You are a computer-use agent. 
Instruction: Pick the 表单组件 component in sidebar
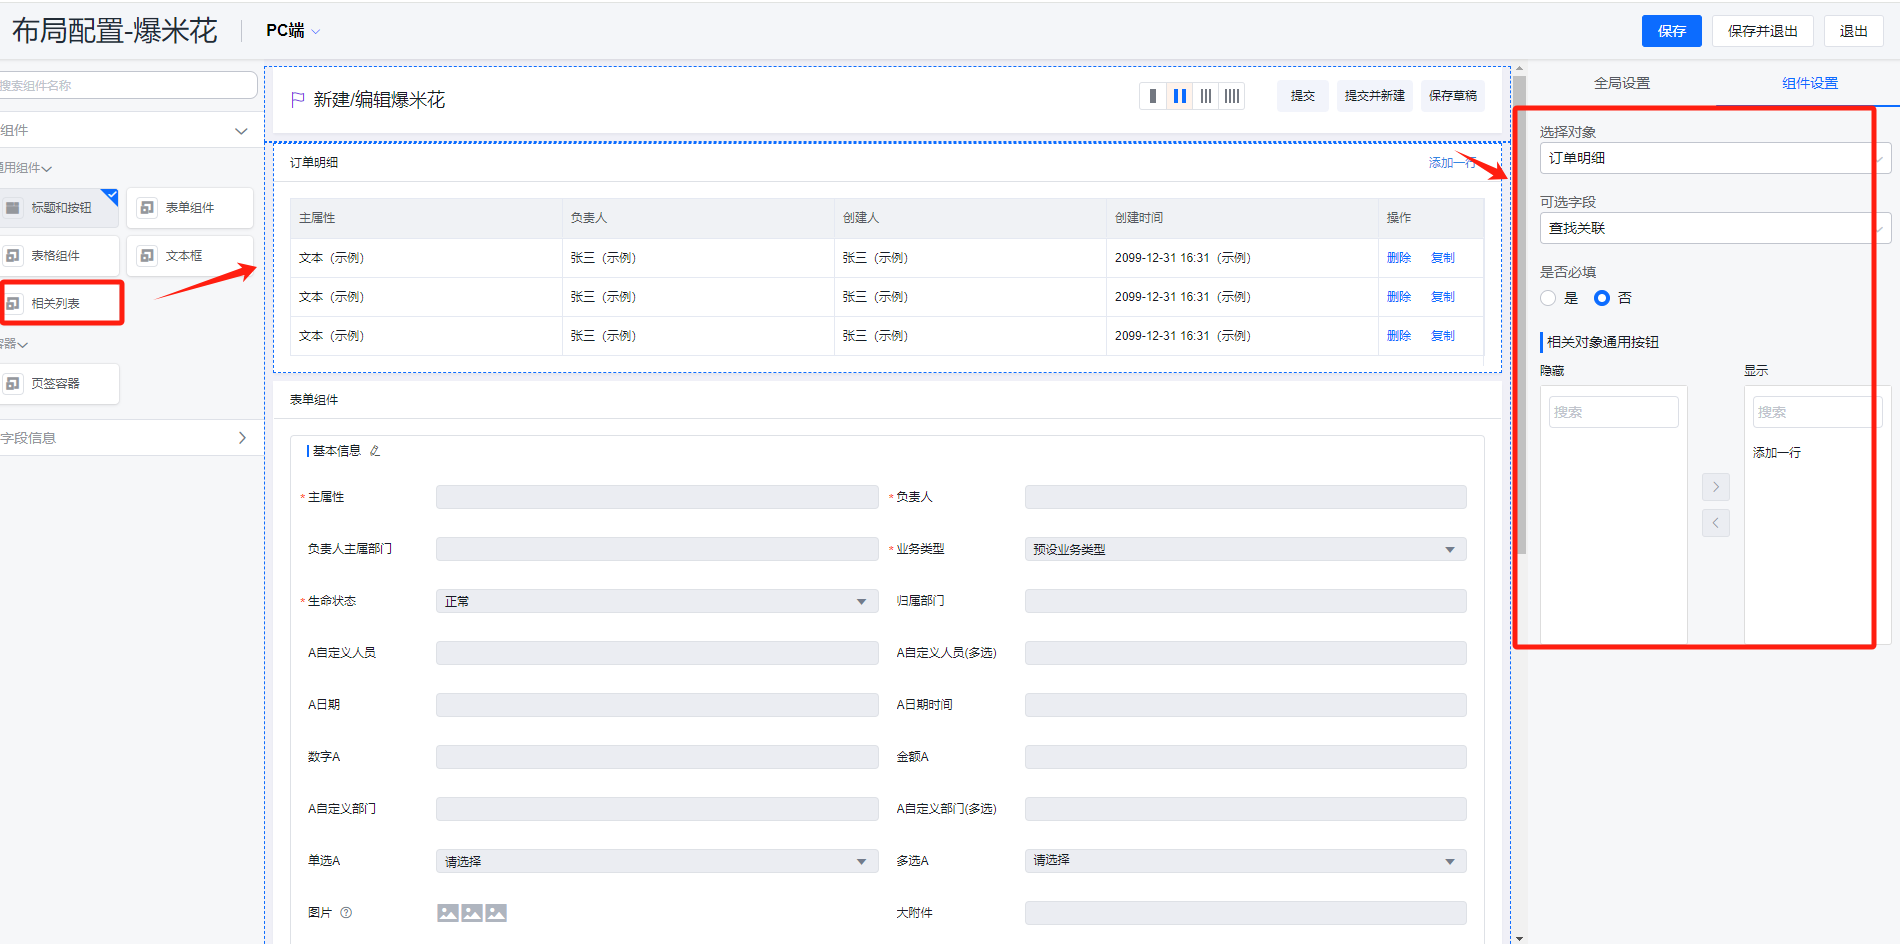tap(189, 208)
